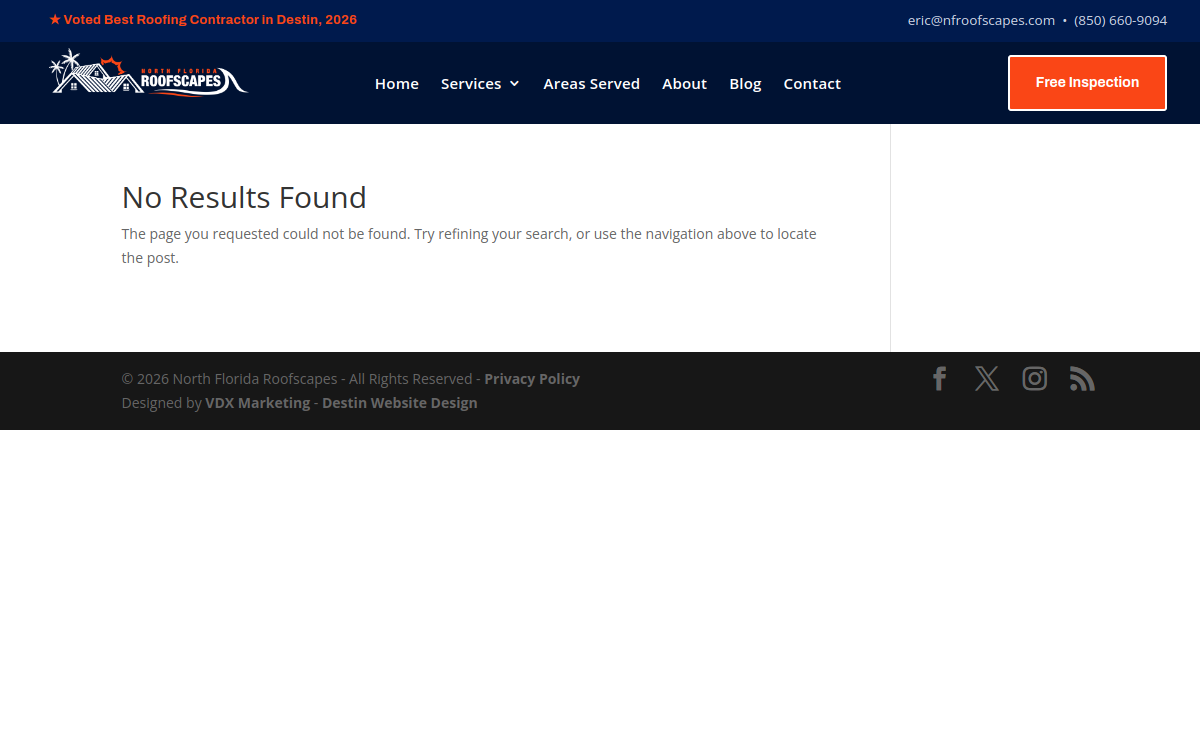Open the Facebook social icon in footer

point(939,379)
